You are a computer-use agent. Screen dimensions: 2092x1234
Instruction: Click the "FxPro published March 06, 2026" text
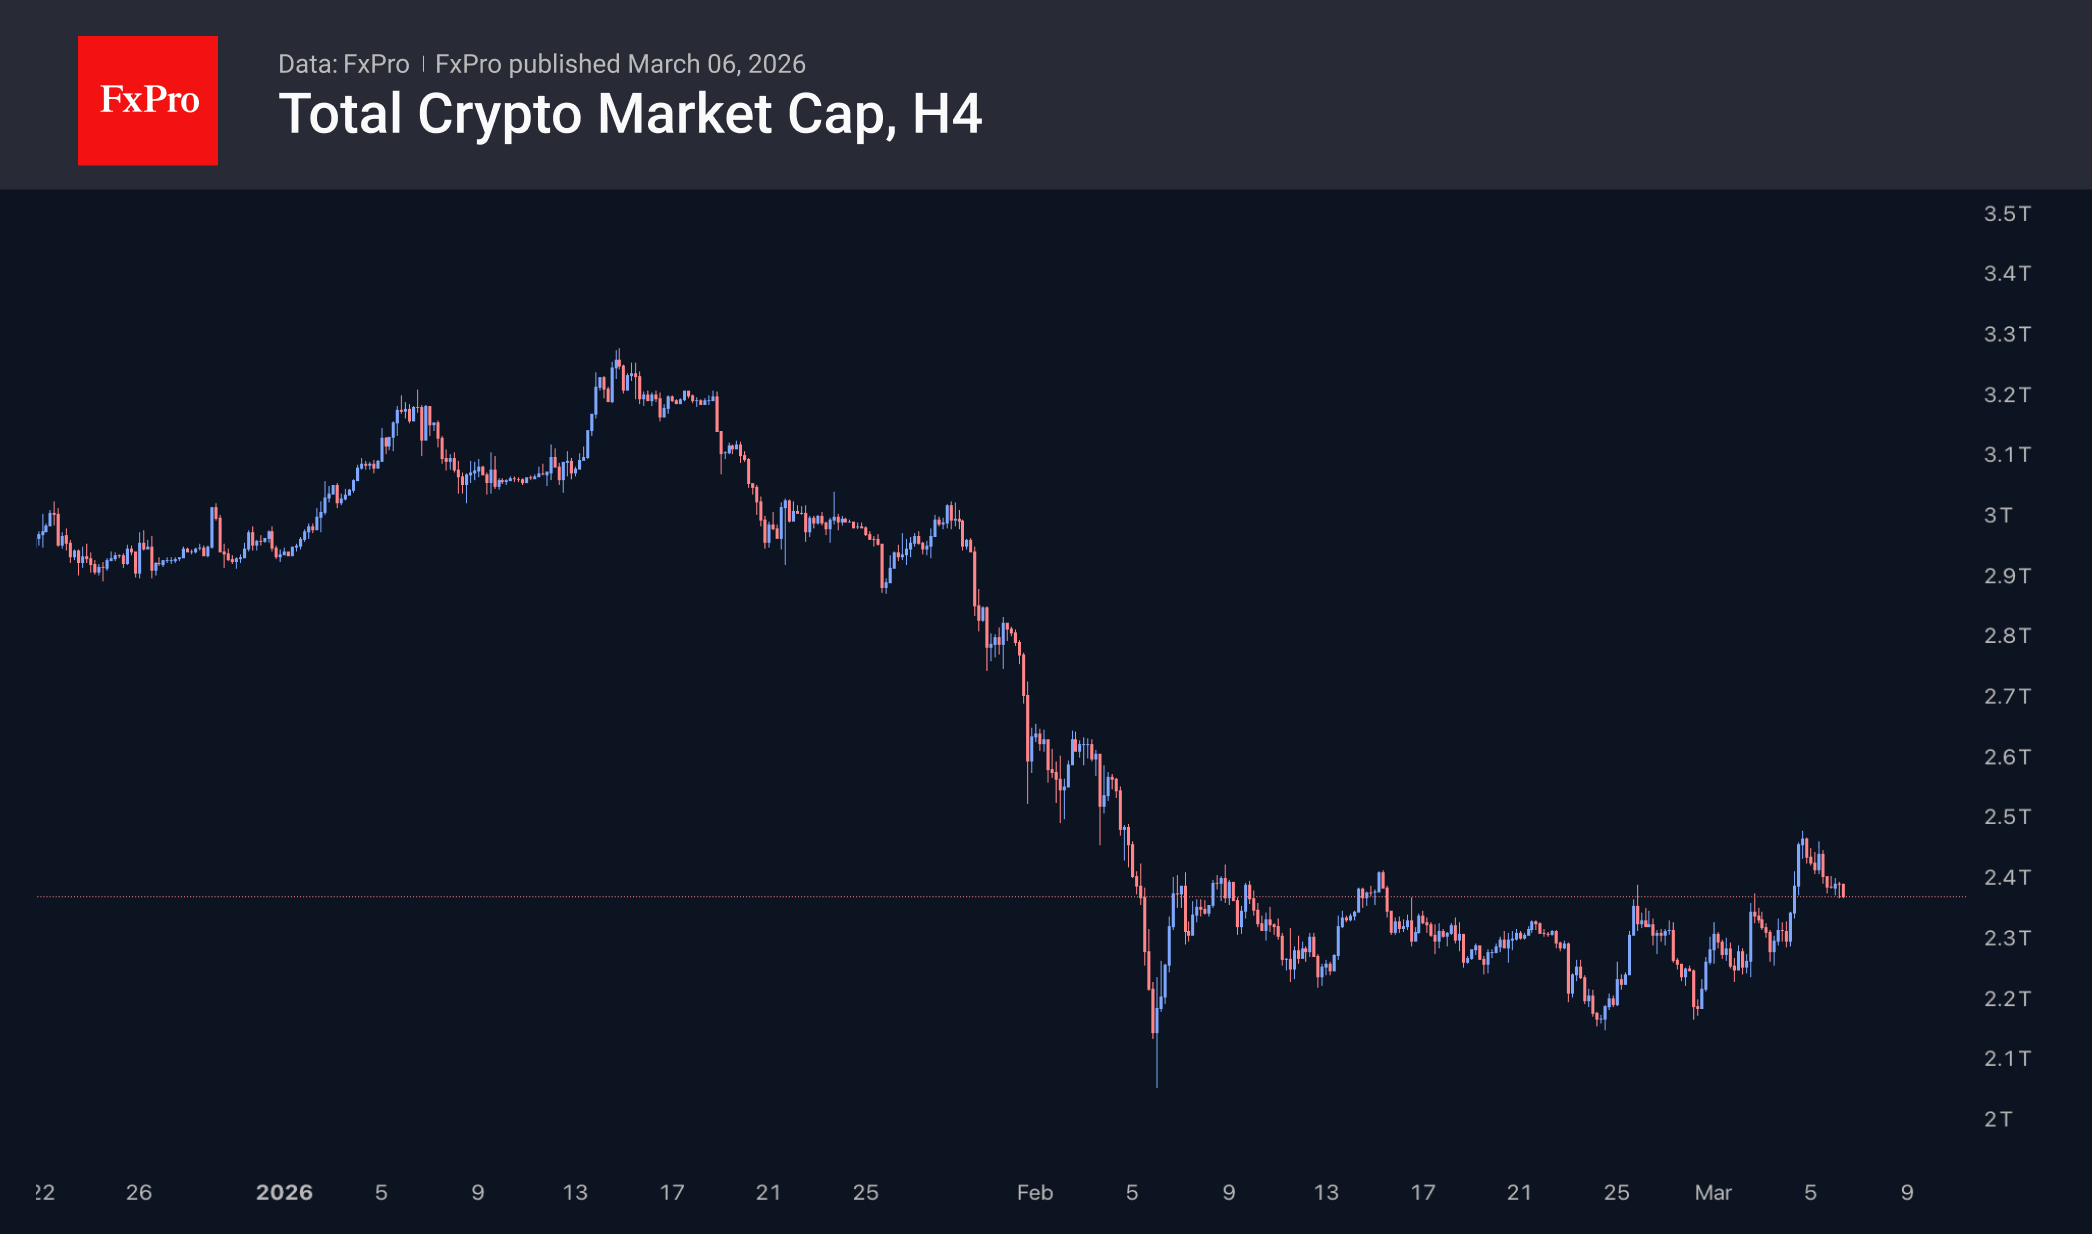620,64
